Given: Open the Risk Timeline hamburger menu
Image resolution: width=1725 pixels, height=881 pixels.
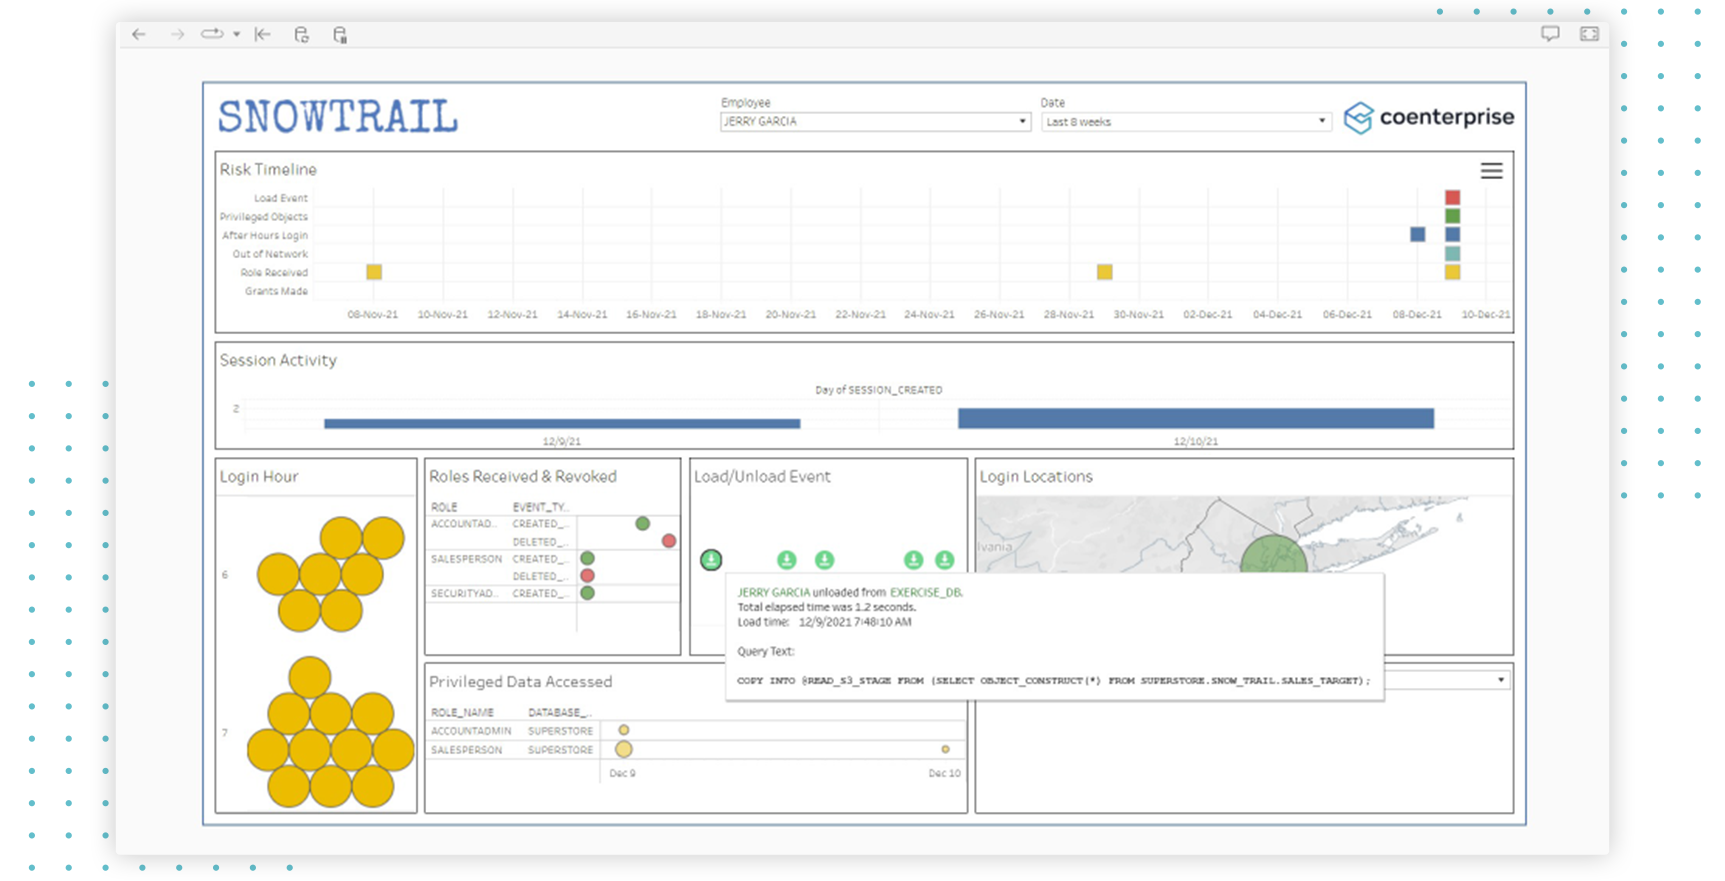Looking at the screenshot, I should [x=1491, y=171].
